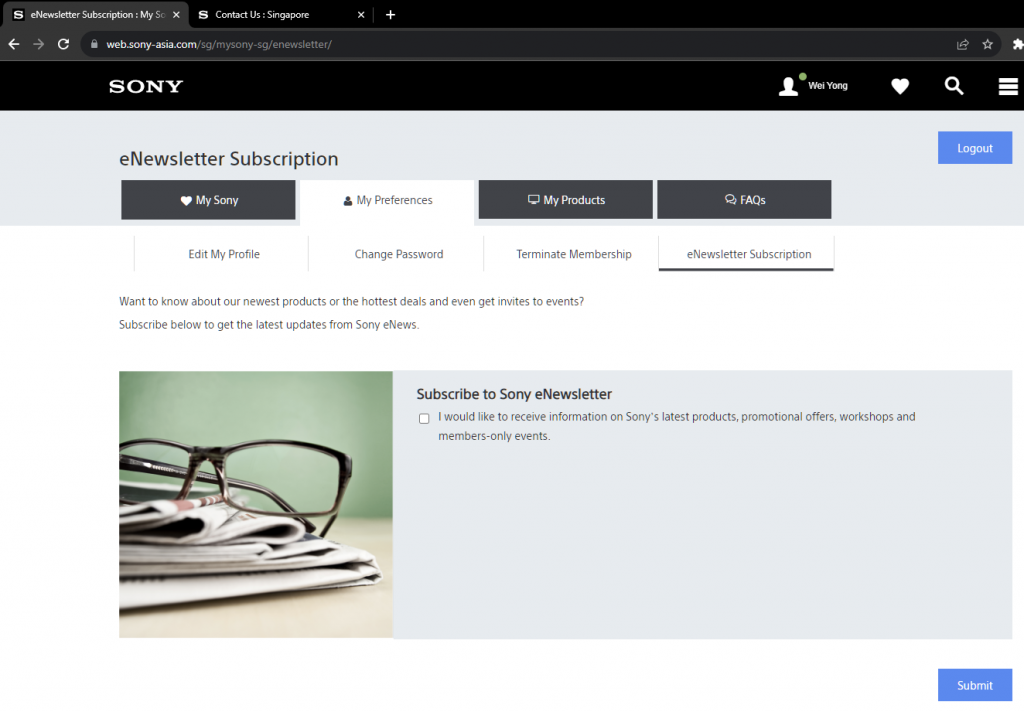Image resolution: width=1024 pixels, height=712 pixels.
Task: Open the My Products tab
Action: click(x=566, y=200)
